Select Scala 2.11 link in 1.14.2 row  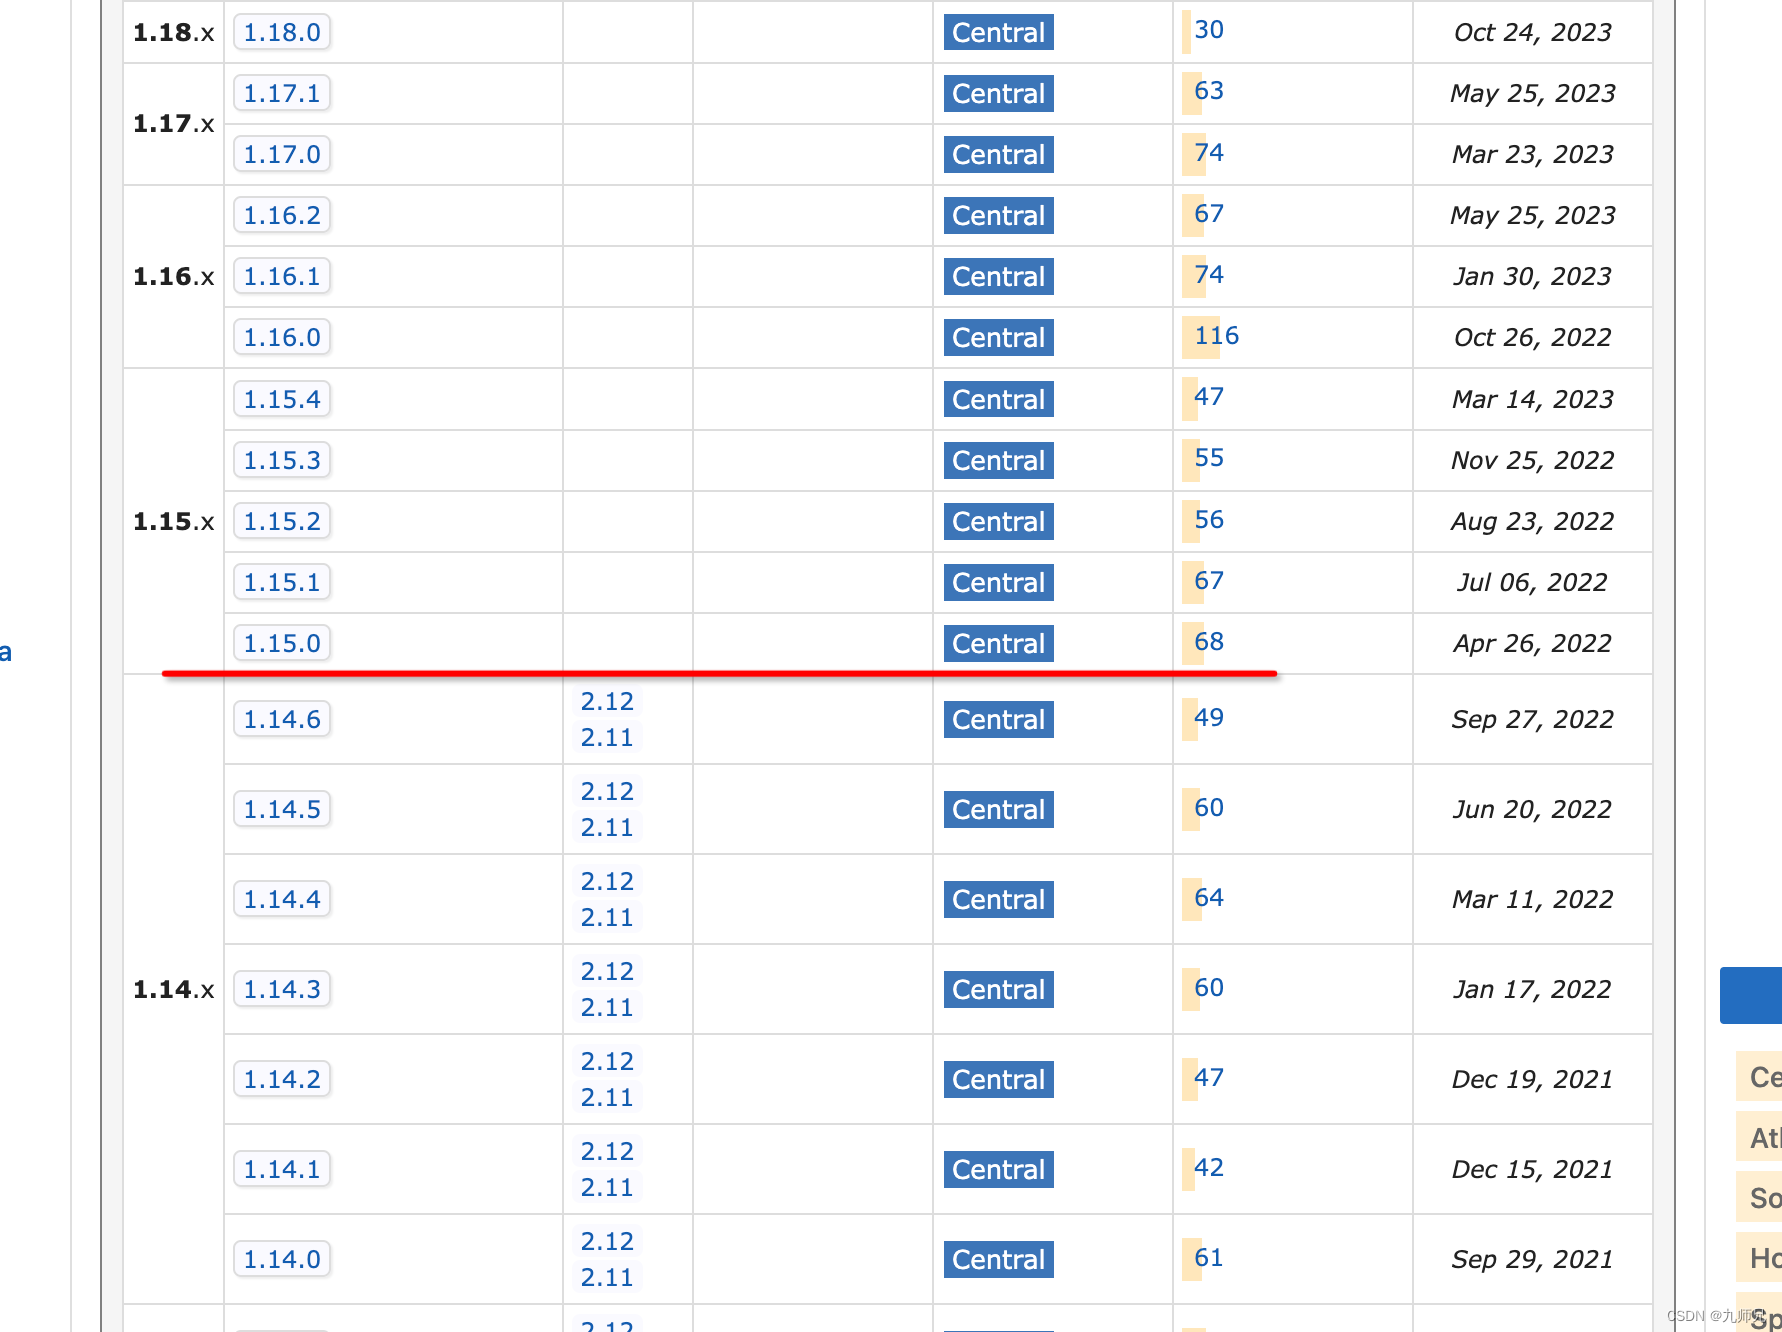pos(607,1097)
